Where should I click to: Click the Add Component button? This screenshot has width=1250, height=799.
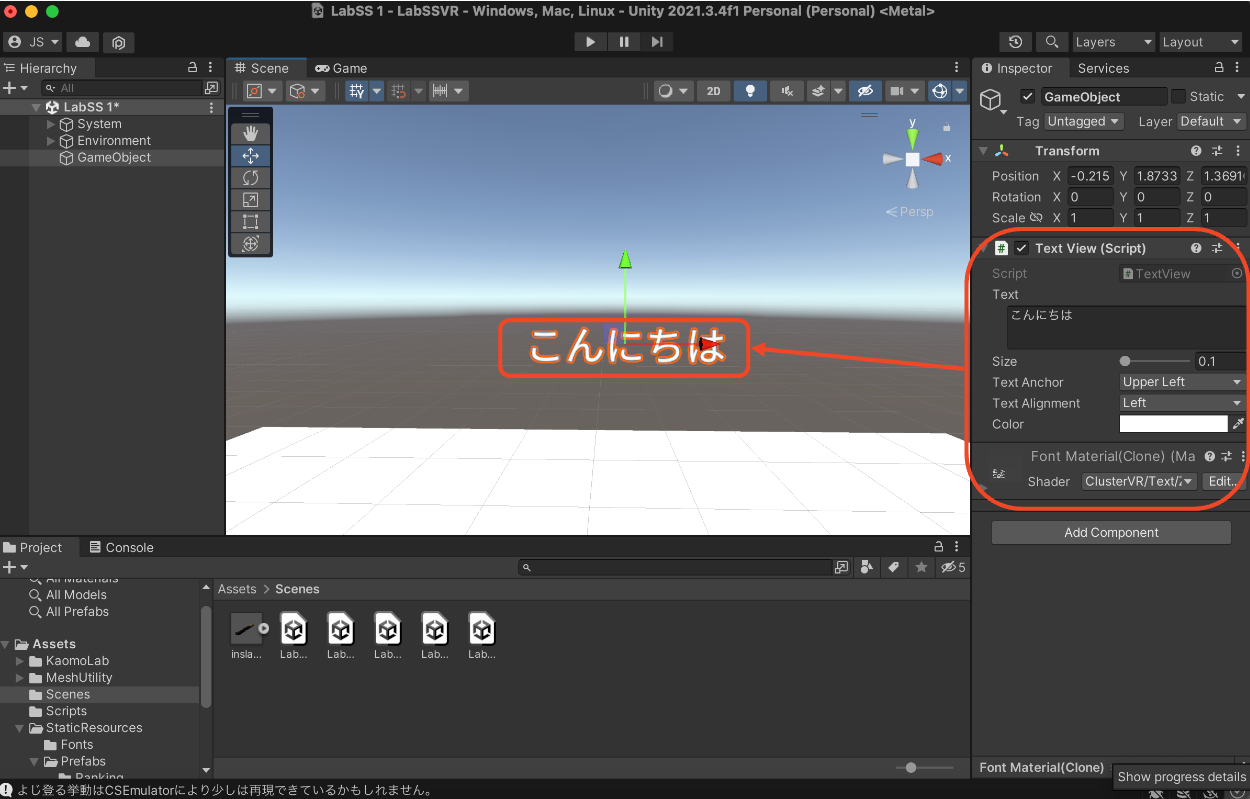(1110, 533)
